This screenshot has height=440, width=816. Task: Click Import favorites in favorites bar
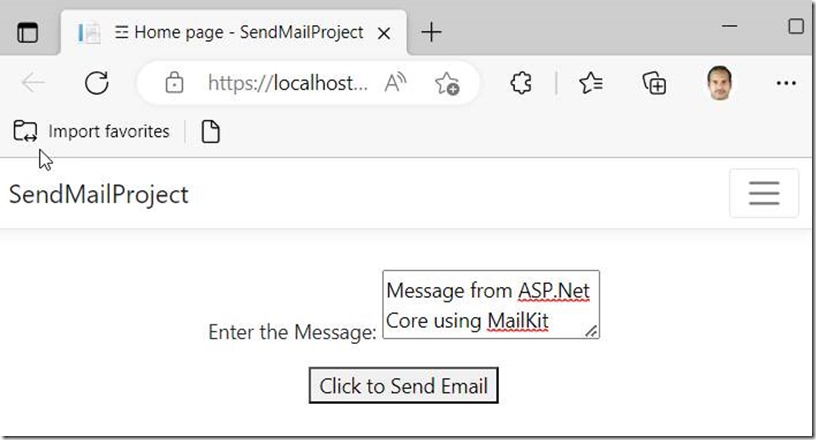click(91, 131)
